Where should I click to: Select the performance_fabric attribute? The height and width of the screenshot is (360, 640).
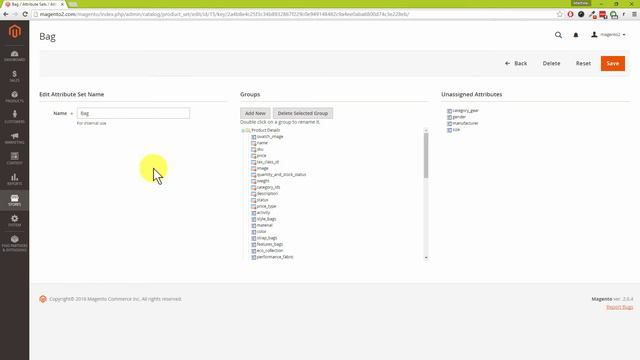[x=275, y=257]
